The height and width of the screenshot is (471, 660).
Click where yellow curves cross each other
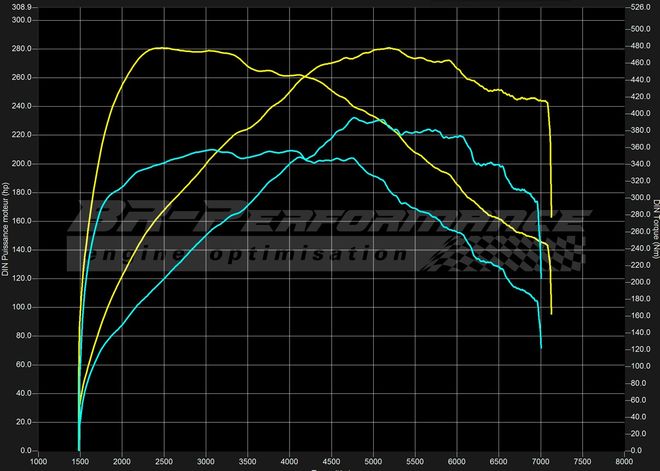304,75
